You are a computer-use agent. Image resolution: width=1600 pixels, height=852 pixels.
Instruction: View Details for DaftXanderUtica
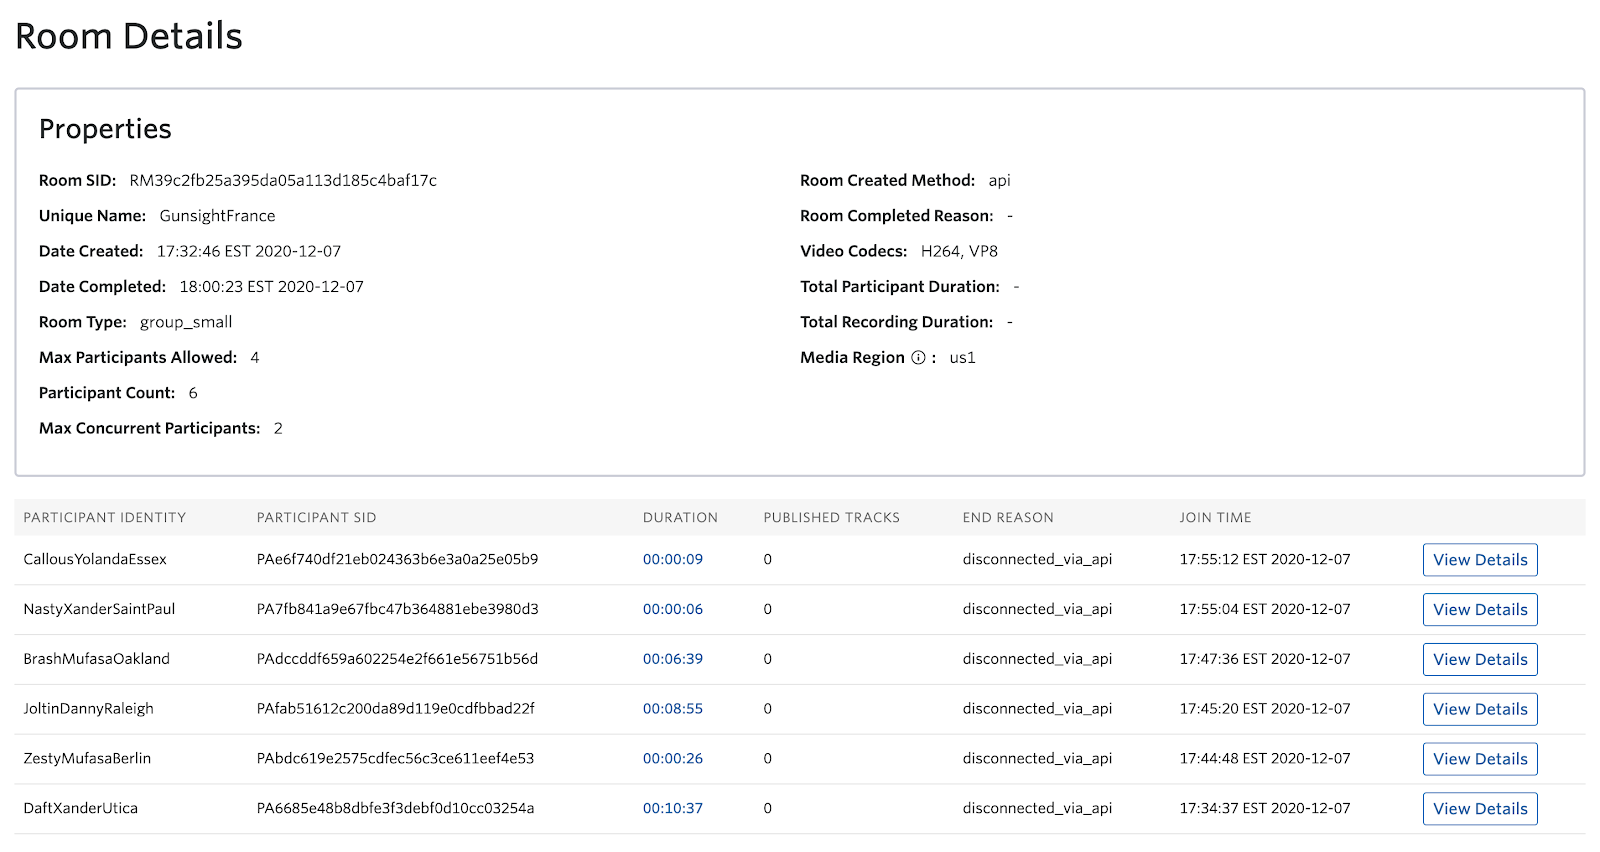(x=1480, y=809)
